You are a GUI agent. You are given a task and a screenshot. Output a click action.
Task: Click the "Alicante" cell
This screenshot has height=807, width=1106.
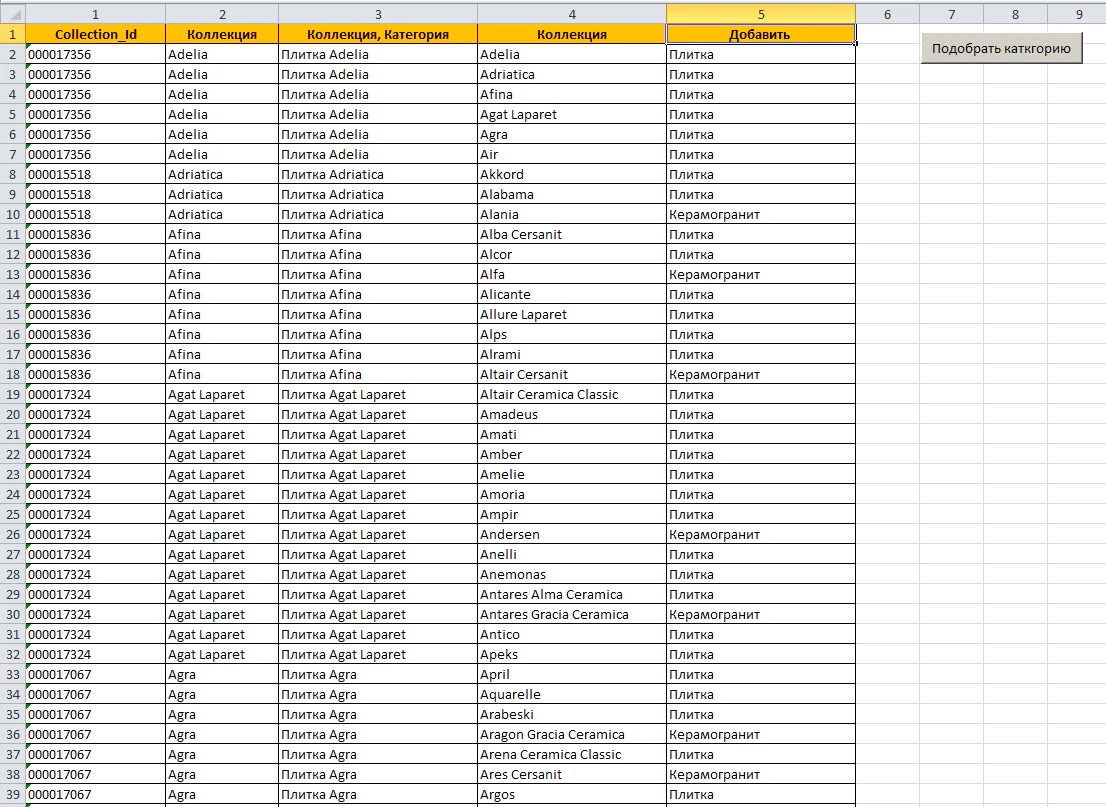tap(572, 294)
